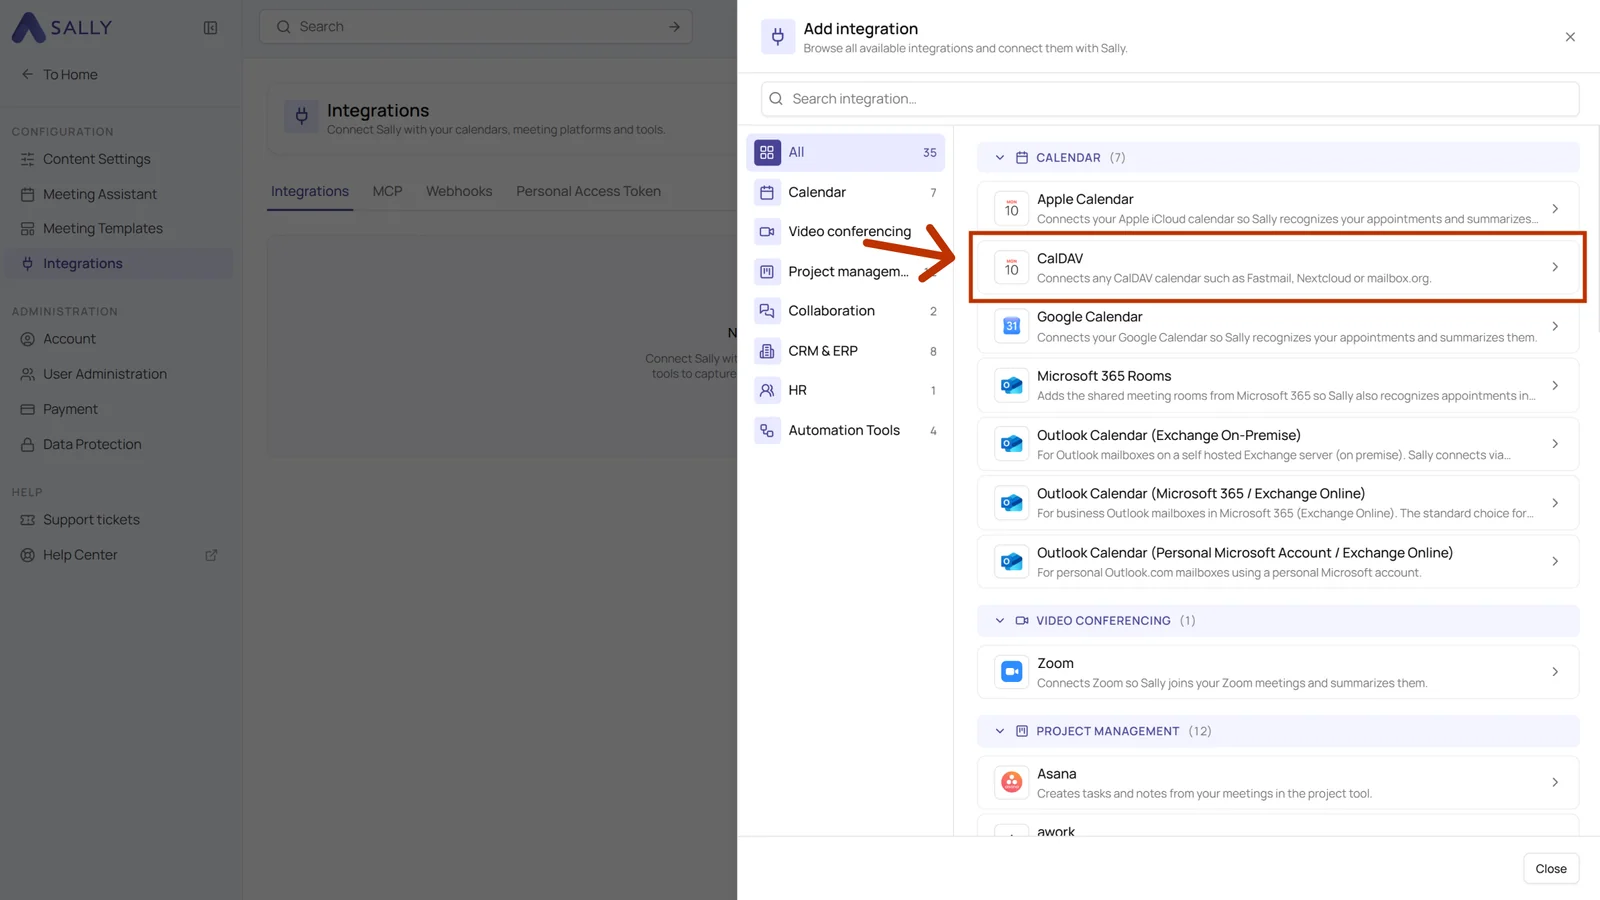Focus the top Search bar
The width and height of the screenshot is (1600, 900).
pyautogui.click(x=476, y=27)
